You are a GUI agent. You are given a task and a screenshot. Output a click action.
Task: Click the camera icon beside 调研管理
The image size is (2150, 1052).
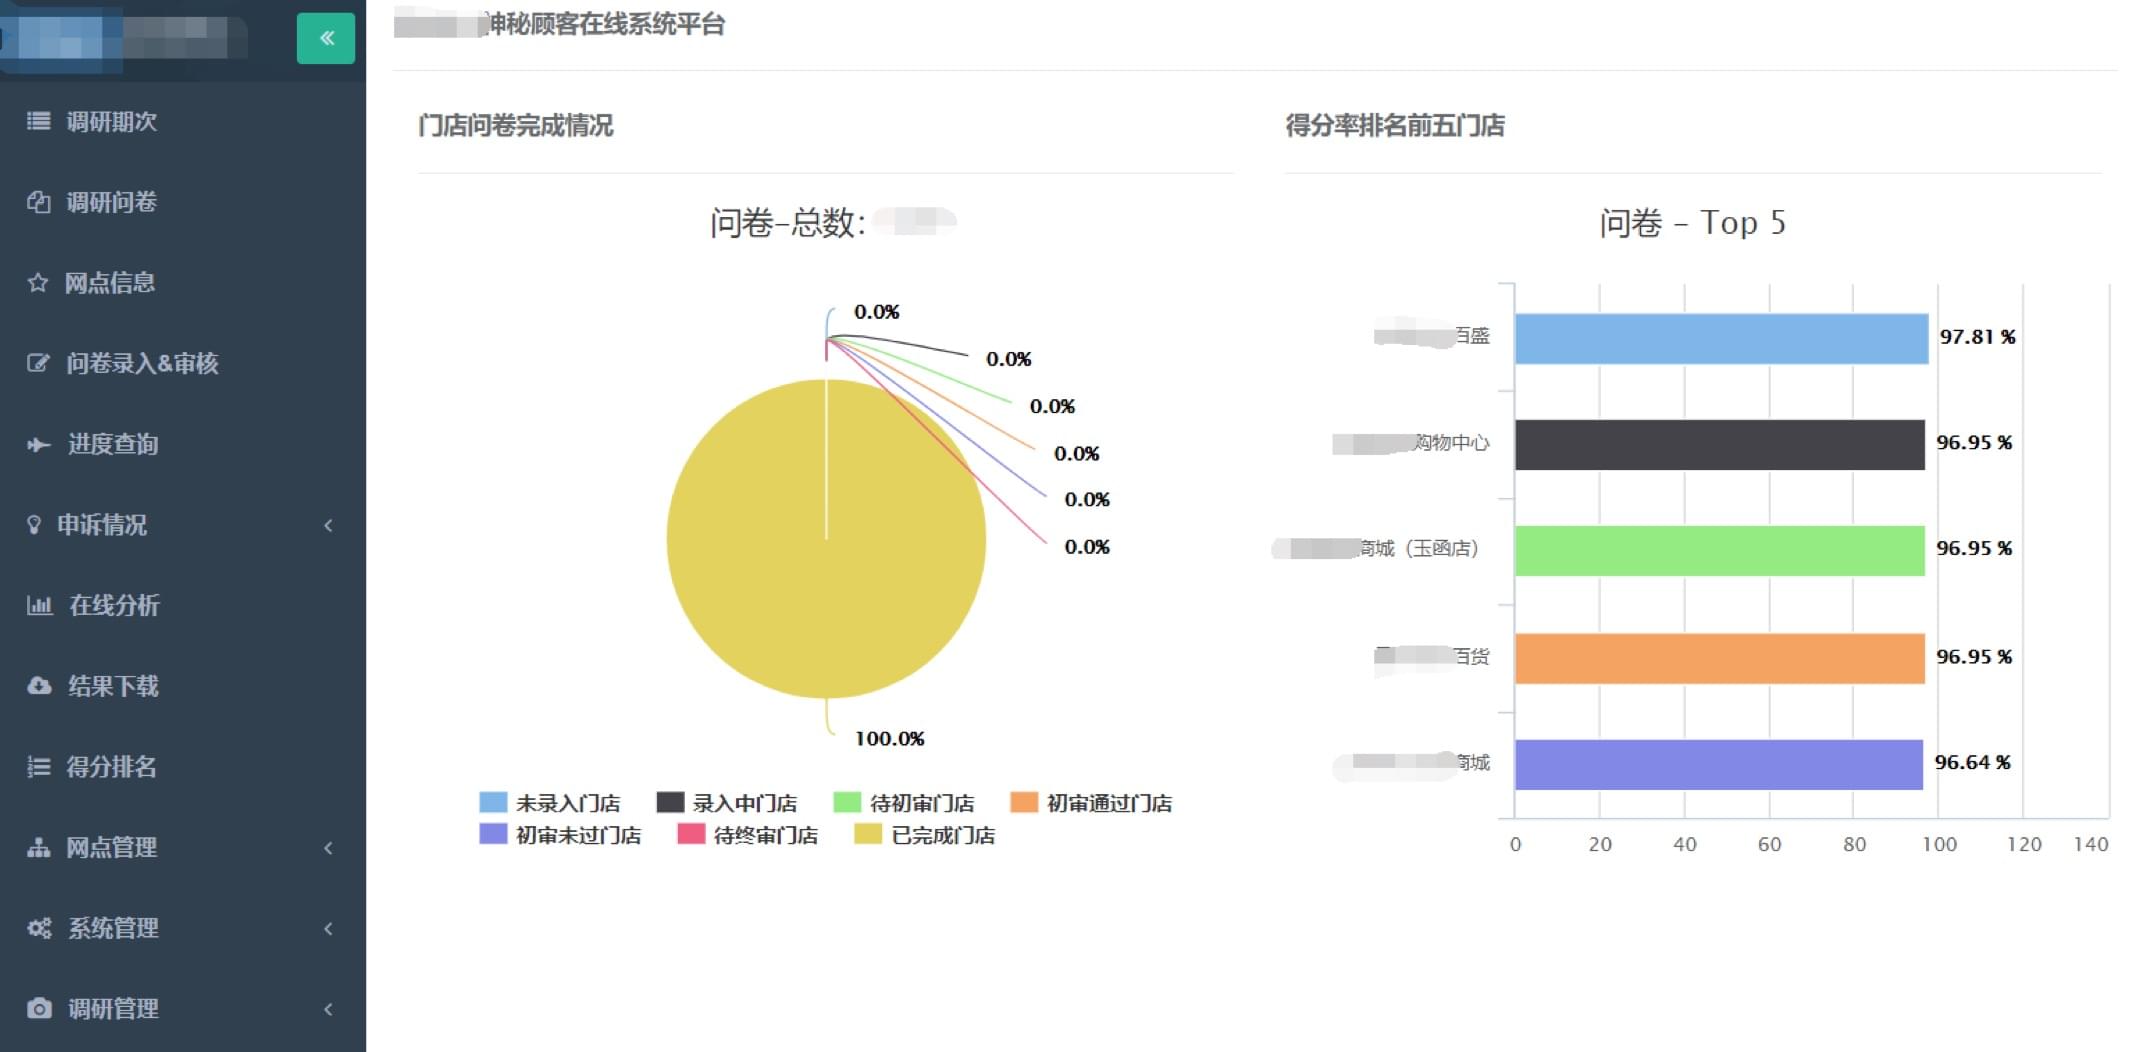pos(39,1008)
